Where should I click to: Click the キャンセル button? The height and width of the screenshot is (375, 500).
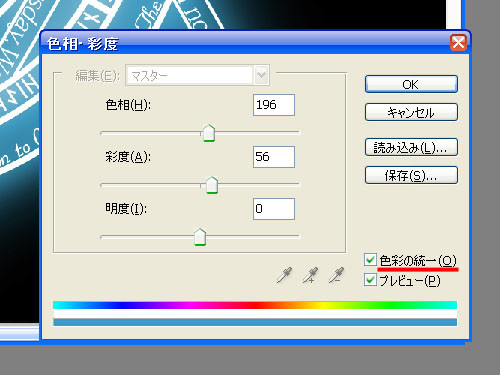411,112
